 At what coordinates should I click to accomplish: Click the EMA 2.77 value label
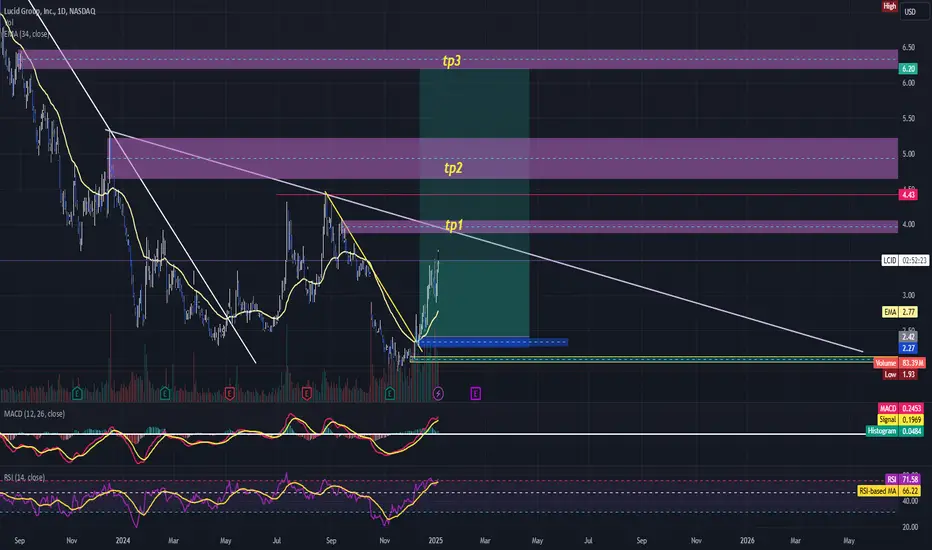[900, 312]
